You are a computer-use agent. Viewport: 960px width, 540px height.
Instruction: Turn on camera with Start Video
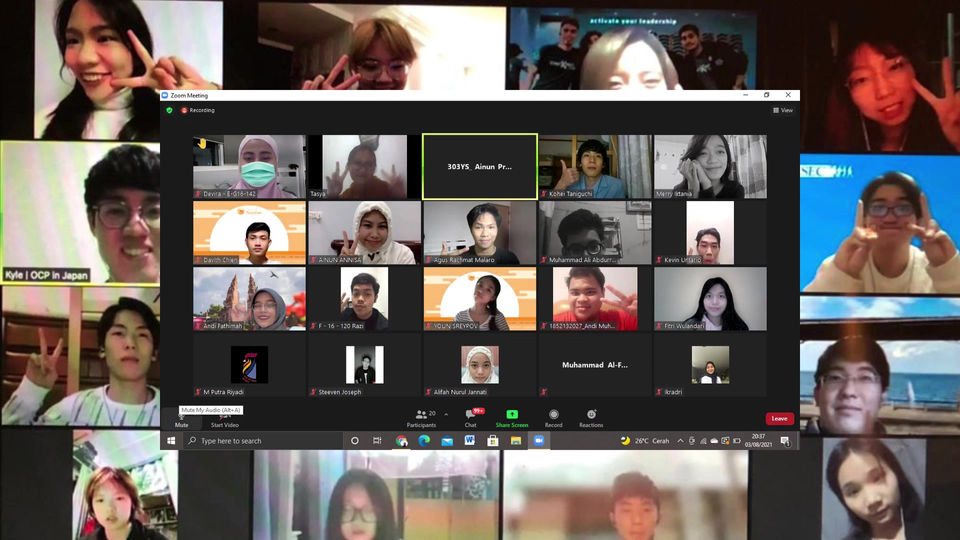[225, 419]
